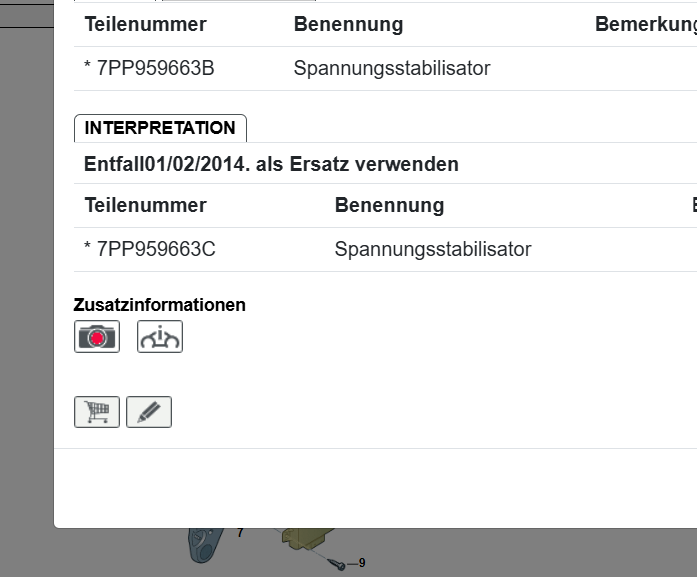697x577 pixels.
Task: Select the INTERPRETATION tab
Action: pyautogui.click(x=160, y=128)
